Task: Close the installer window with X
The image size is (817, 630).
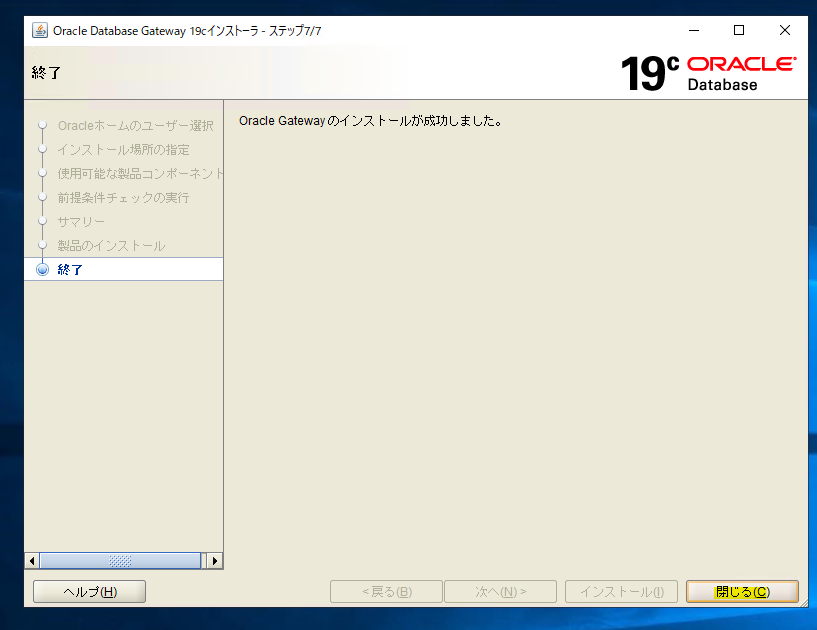Action: coord(785,30)
